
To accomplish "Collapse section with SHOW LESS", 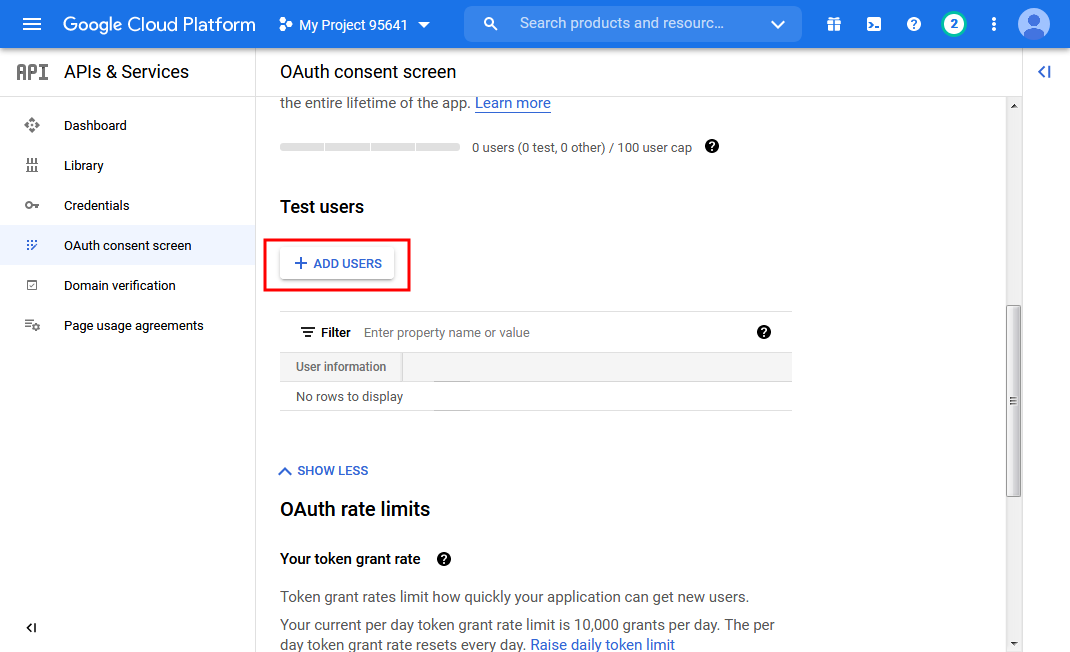I will [323, 471].
